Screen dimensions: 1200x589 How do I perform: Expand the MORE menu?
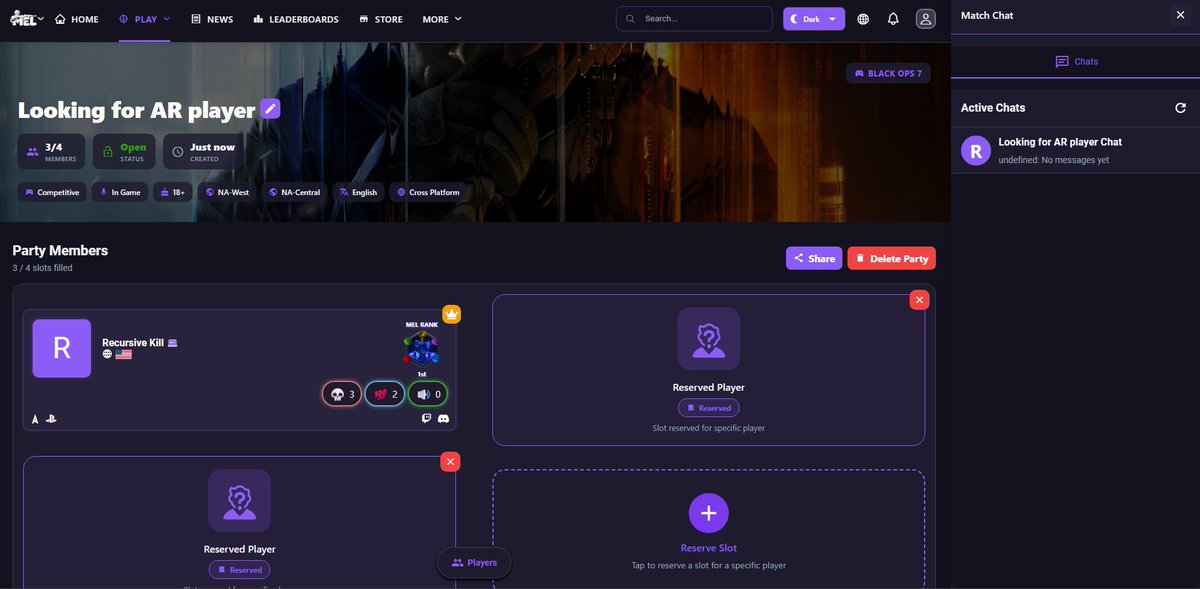tap(442, 19)
